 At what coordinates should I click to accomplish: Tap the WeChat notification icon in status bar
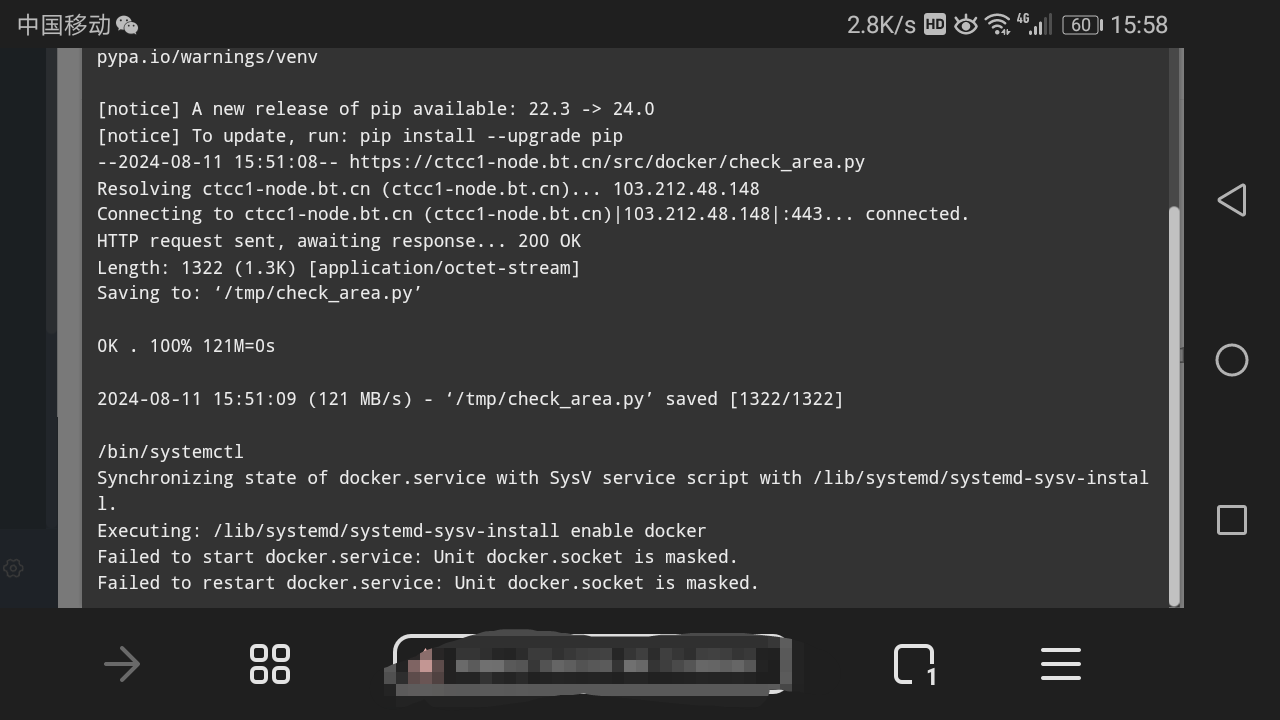pyautogui.click(x=127, y=25)
